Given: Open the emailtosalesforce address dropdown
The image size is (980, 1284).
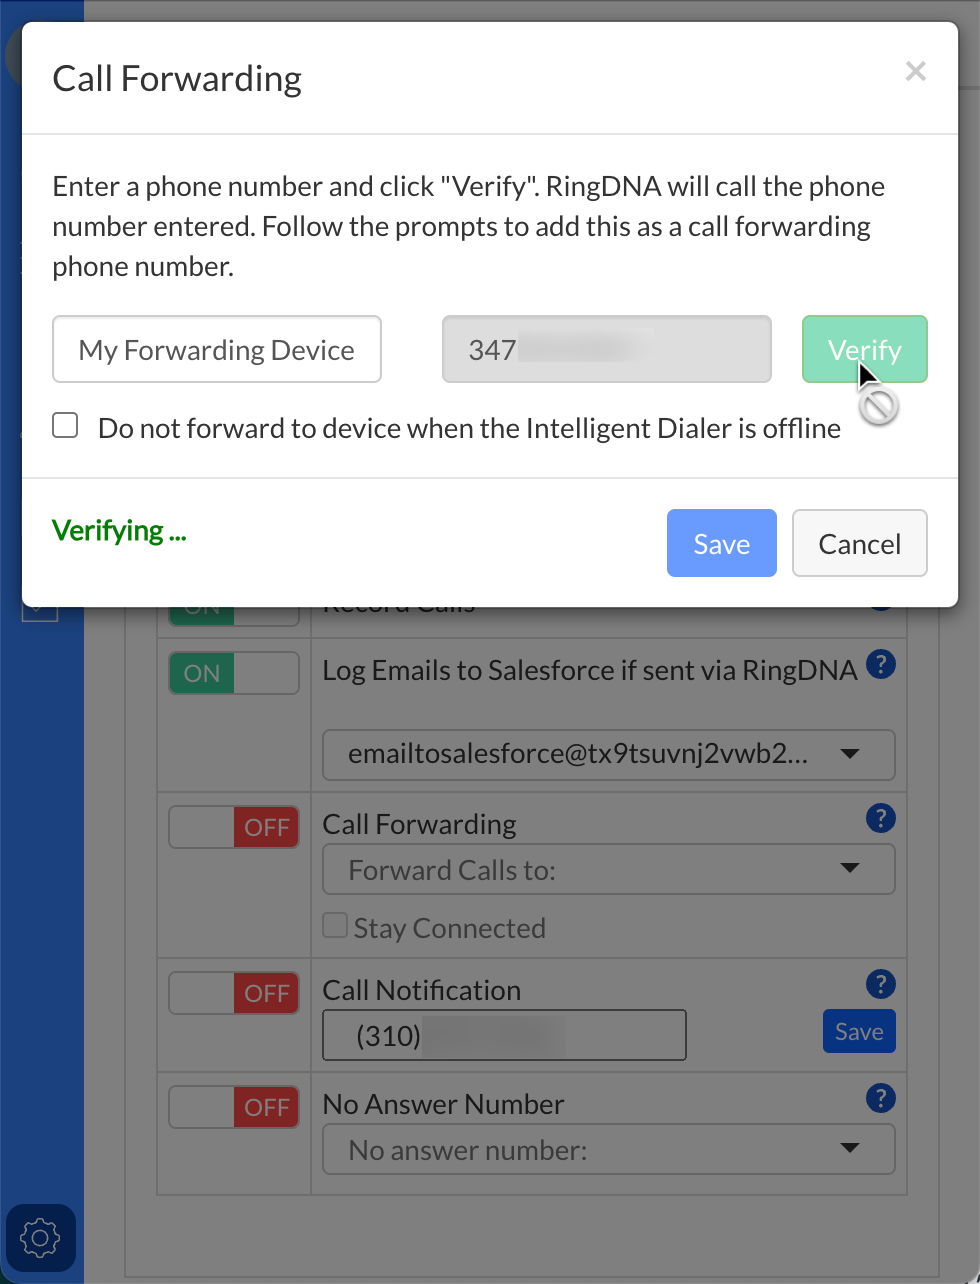Looking at the screenshot, I should 608,755.
